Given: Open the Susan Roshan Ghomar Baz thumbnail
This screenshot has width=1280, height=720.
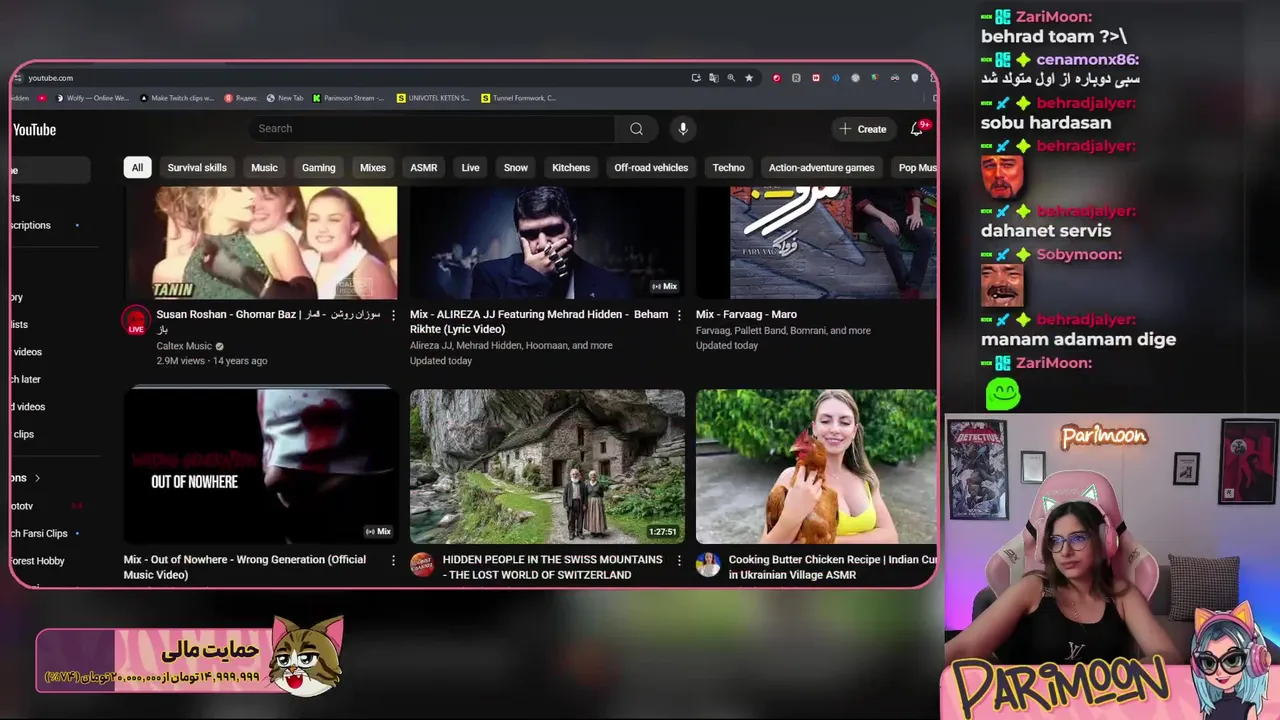Looking at the screenshot, I should coord(260,243).
